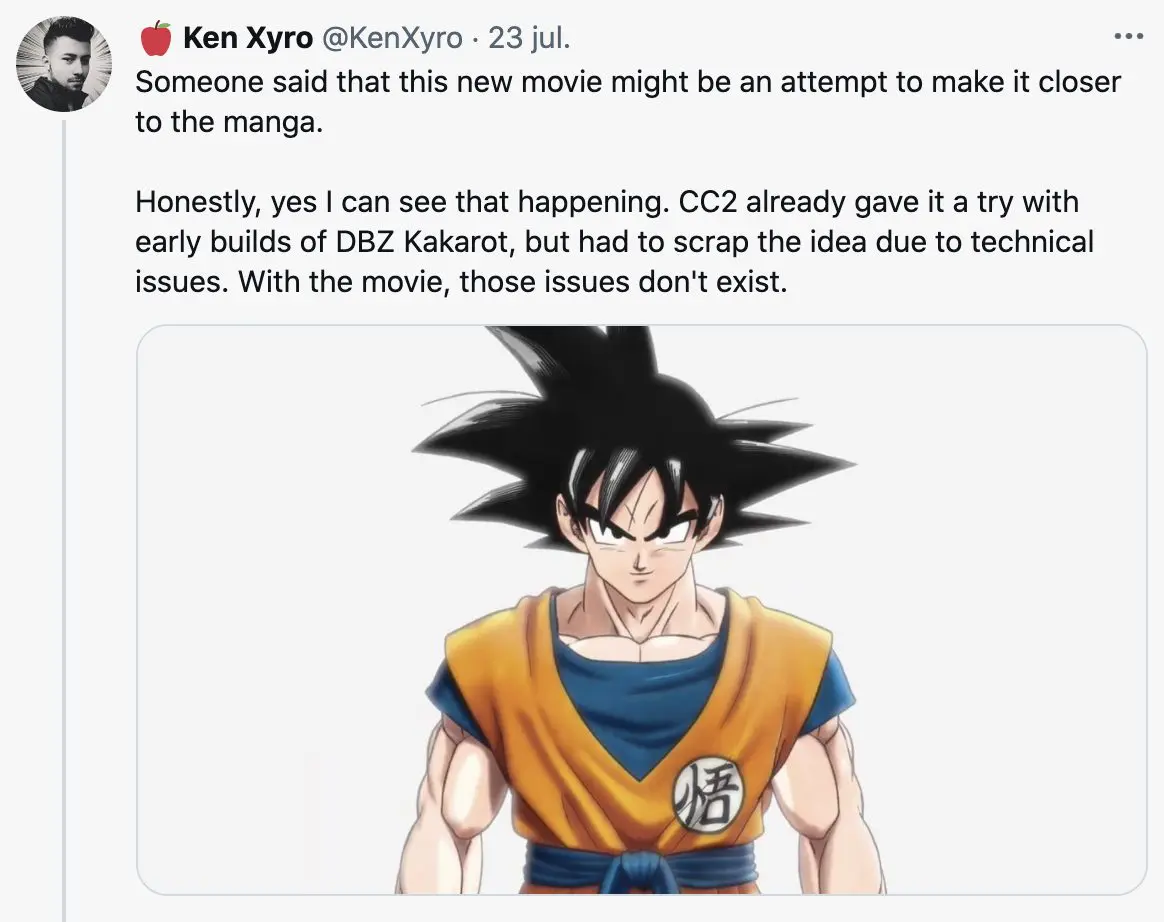Open the tweet's three-dot more options

[1127, 38]
